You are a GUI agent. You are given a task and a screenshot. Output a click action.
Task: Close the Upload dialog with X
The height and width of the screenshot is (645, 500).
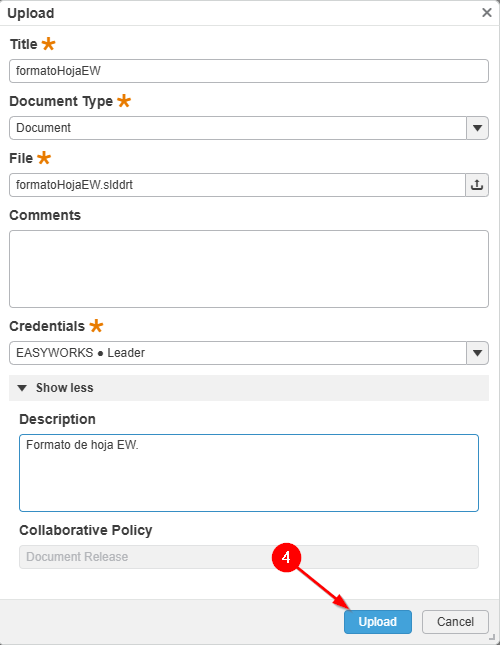(487, 13)
